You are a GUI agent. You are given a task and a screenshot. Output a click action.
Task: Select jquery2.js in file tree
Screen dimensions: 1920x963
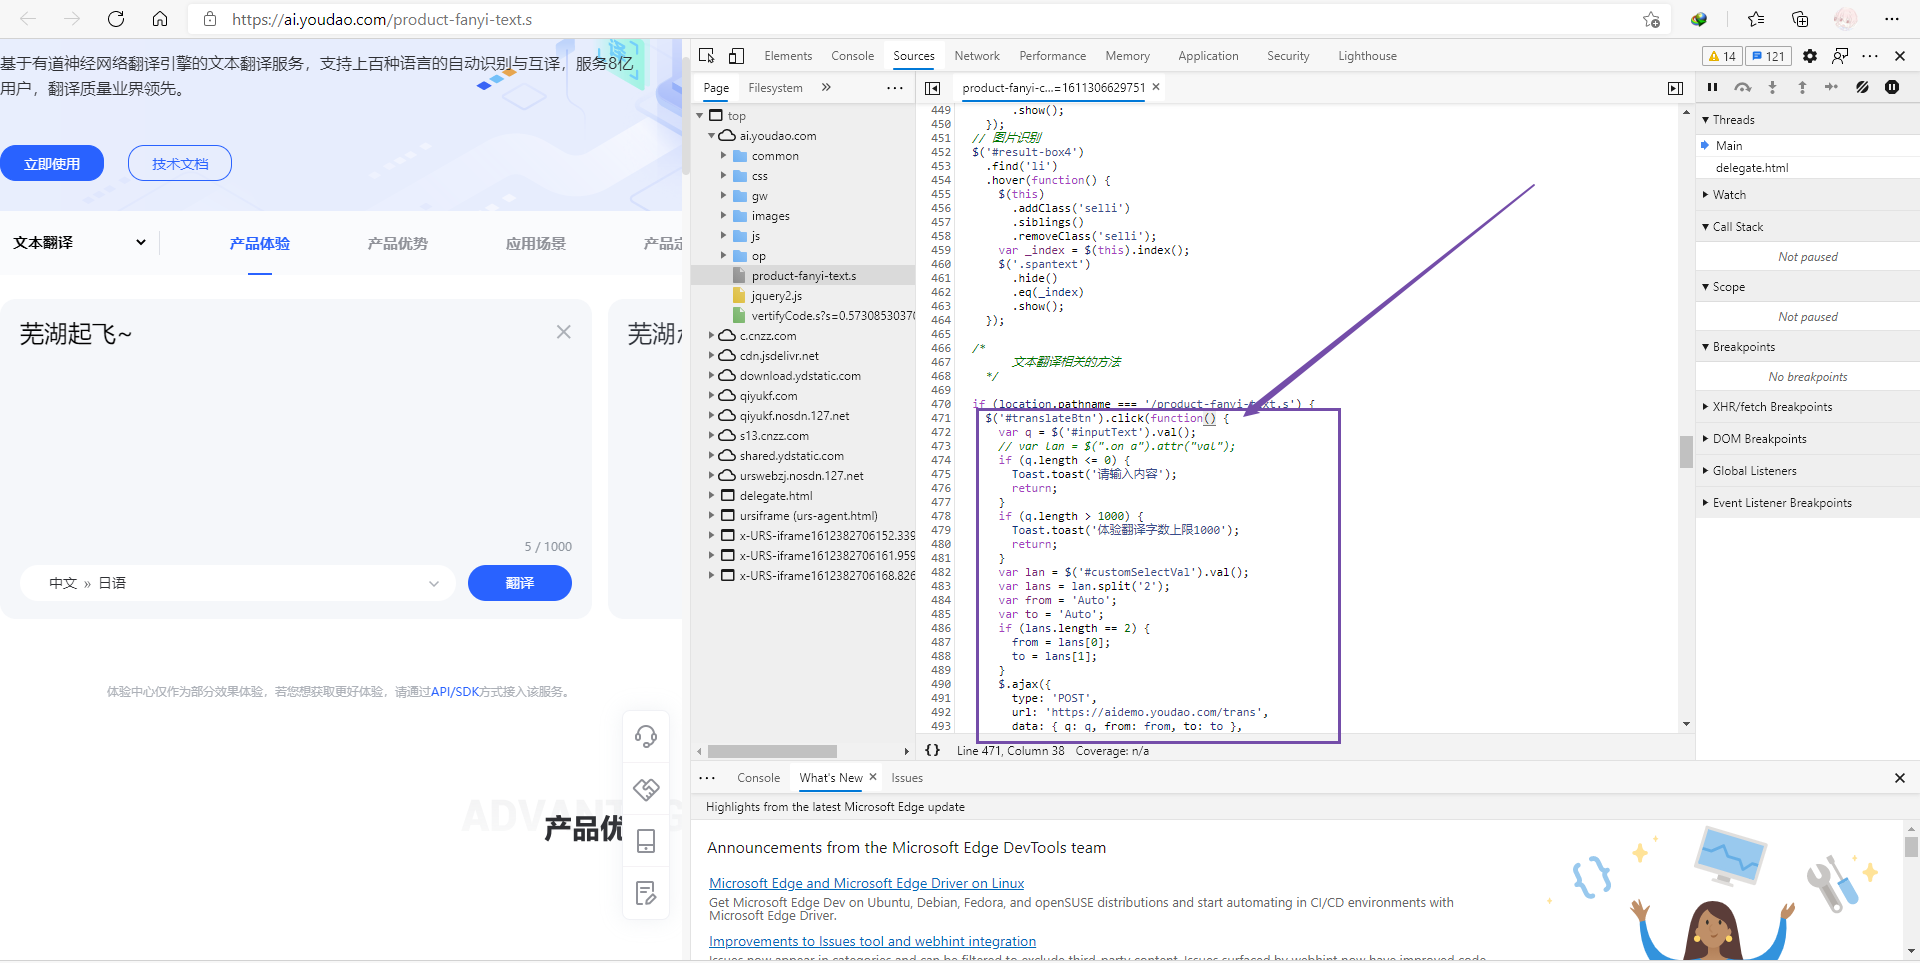coord(776,296)
